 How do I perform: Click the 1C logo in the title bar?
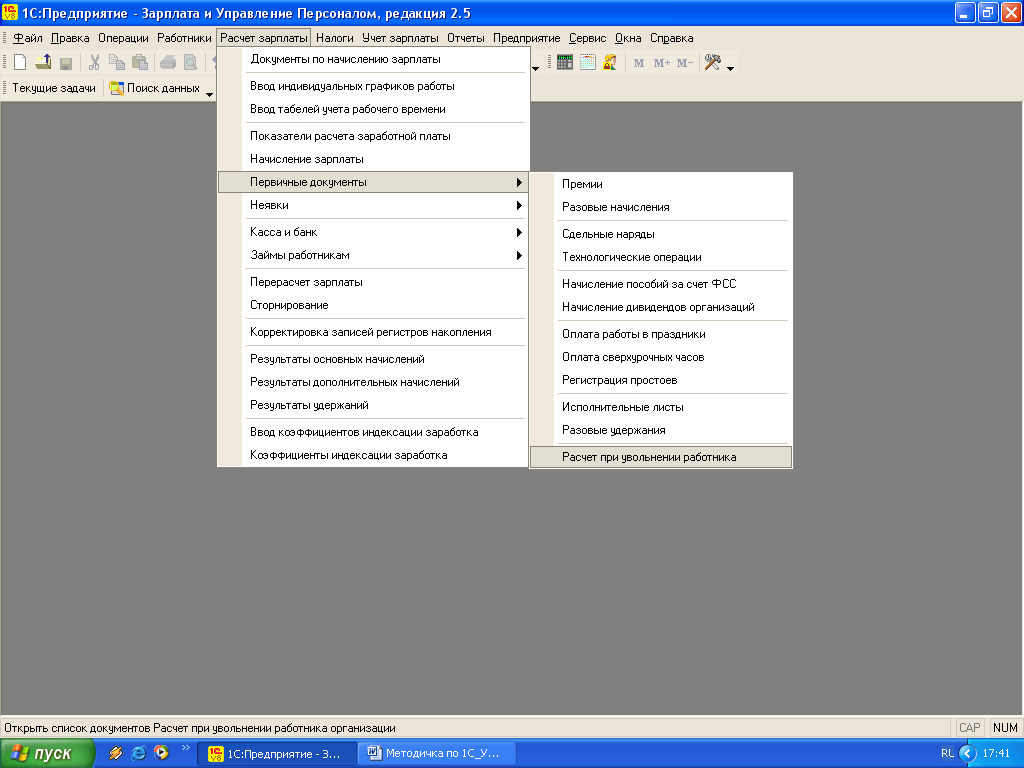coord(10,12)
